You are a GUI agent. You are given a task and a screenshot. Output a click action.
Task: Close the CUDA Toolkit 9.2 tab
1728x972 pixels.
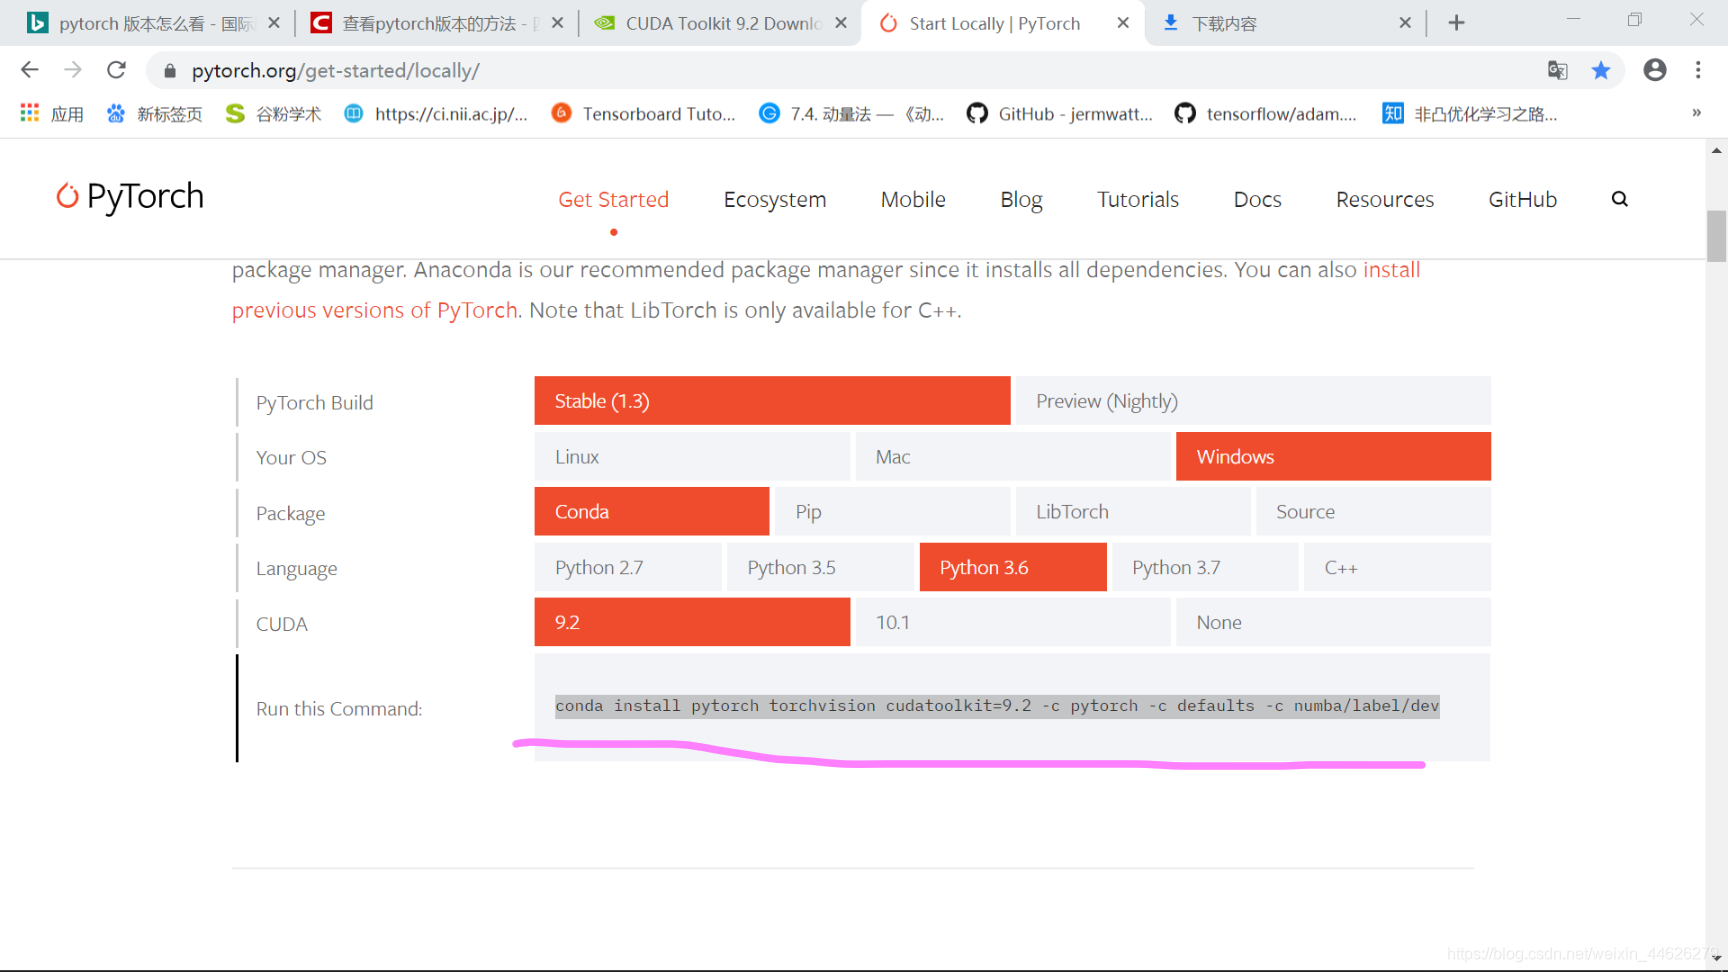841,23
